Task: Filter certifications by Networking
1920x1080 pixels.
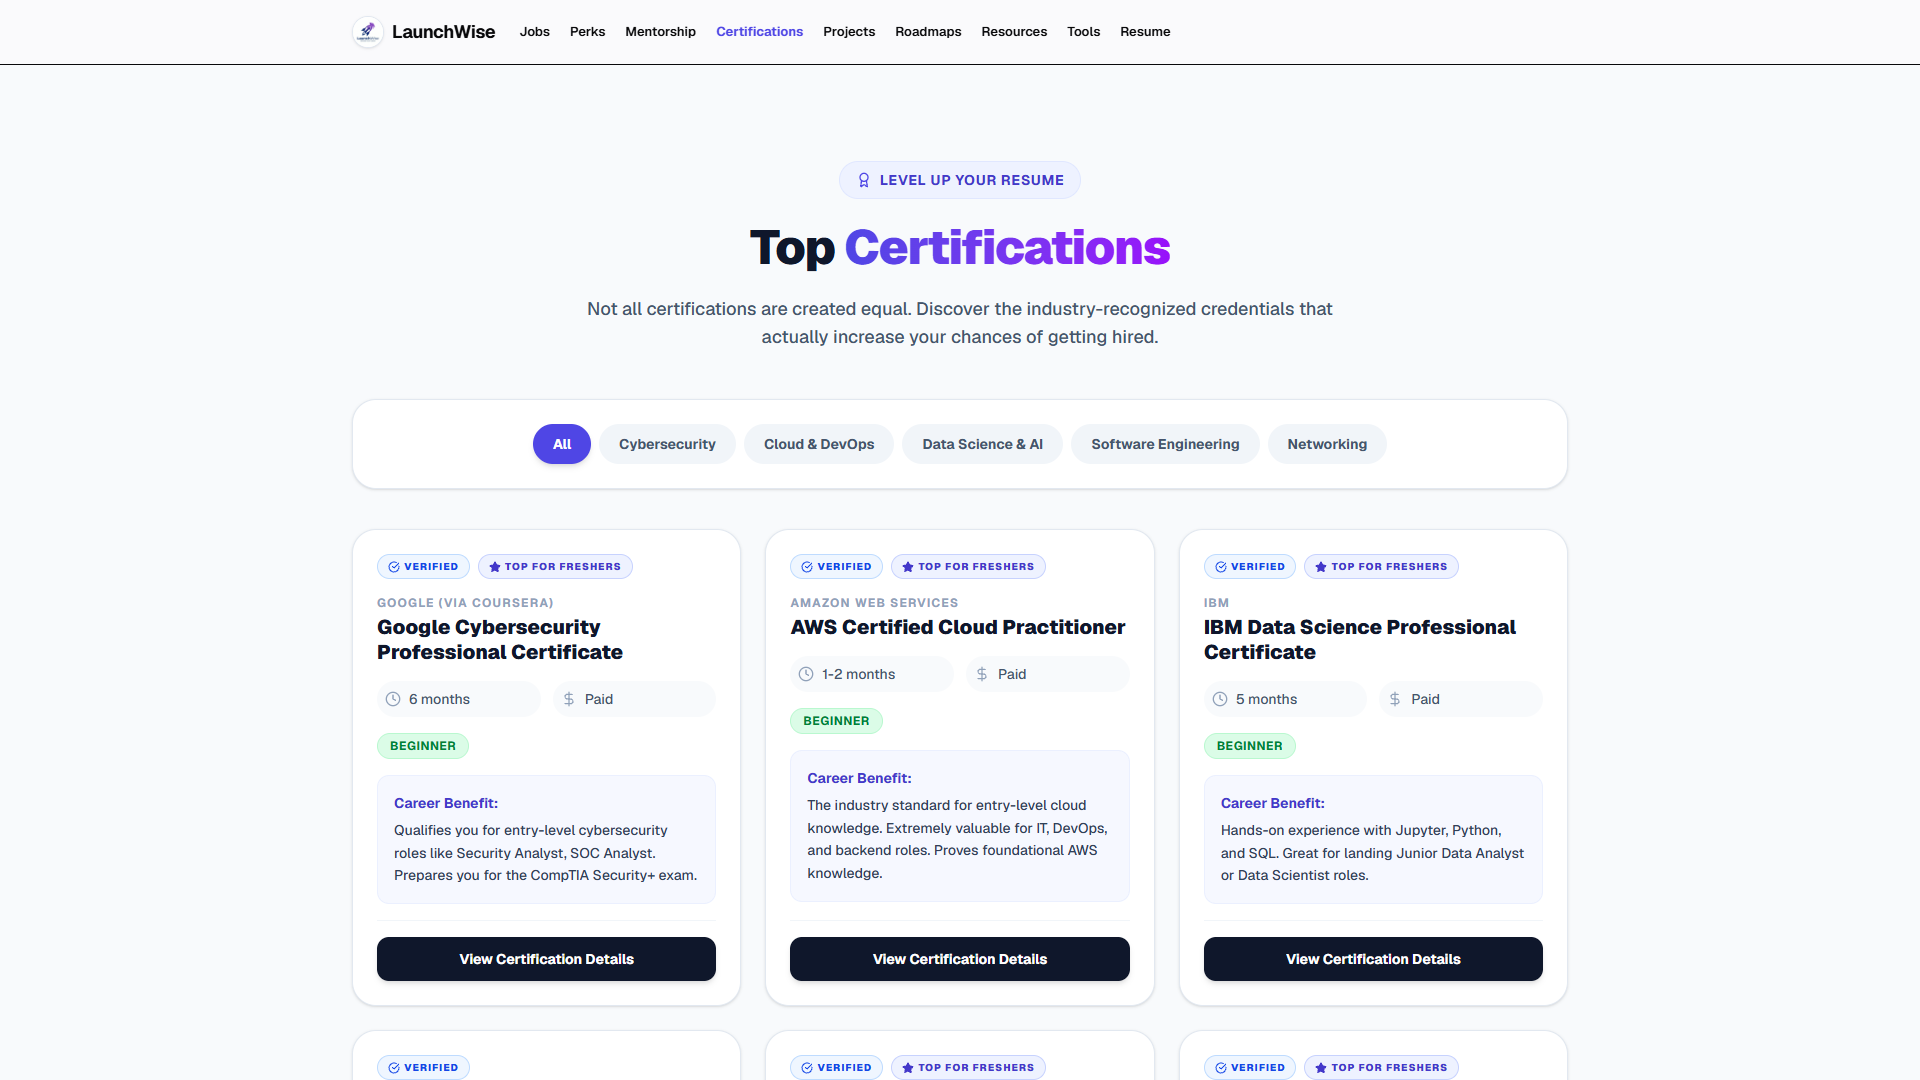Action: (1327, 444)
